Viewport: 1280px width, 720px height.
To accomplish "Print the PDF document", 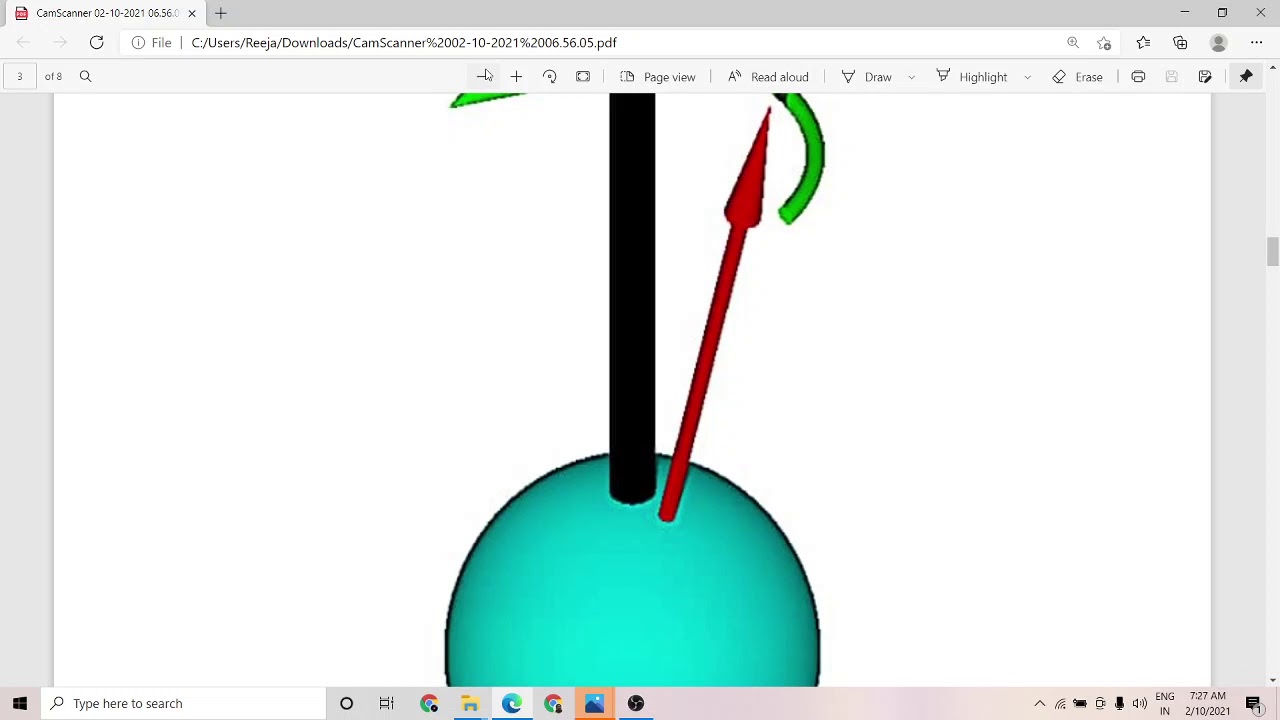I will tap(1138, 77).
